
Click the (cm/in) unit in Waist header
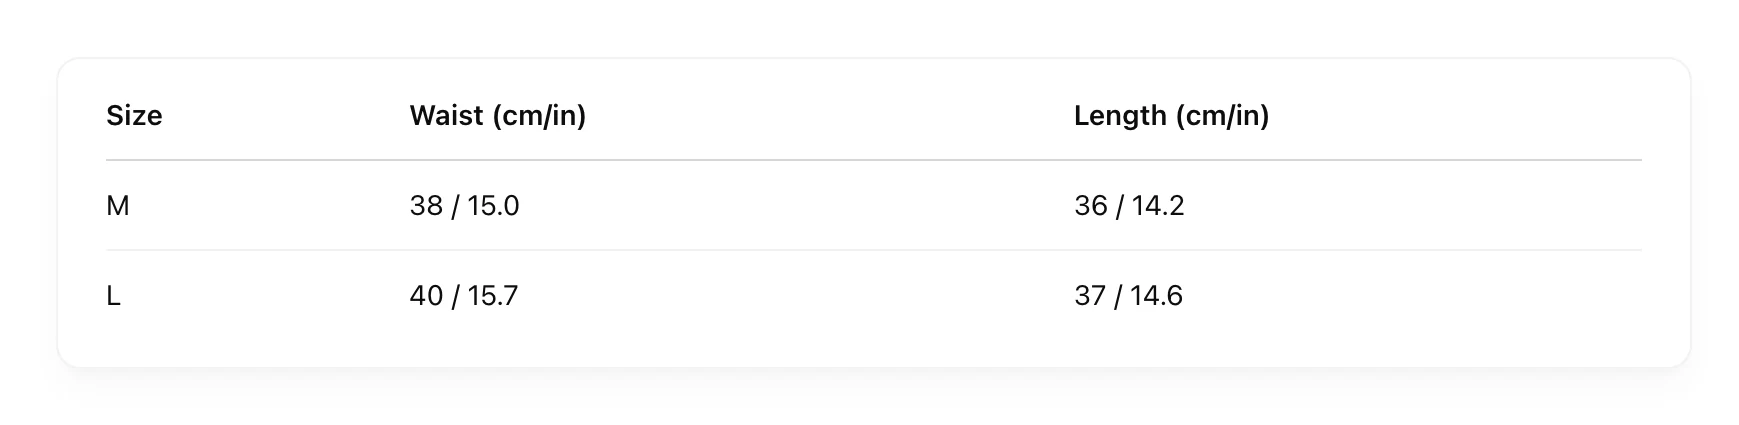pyautogui.click(x=539, y=116)
